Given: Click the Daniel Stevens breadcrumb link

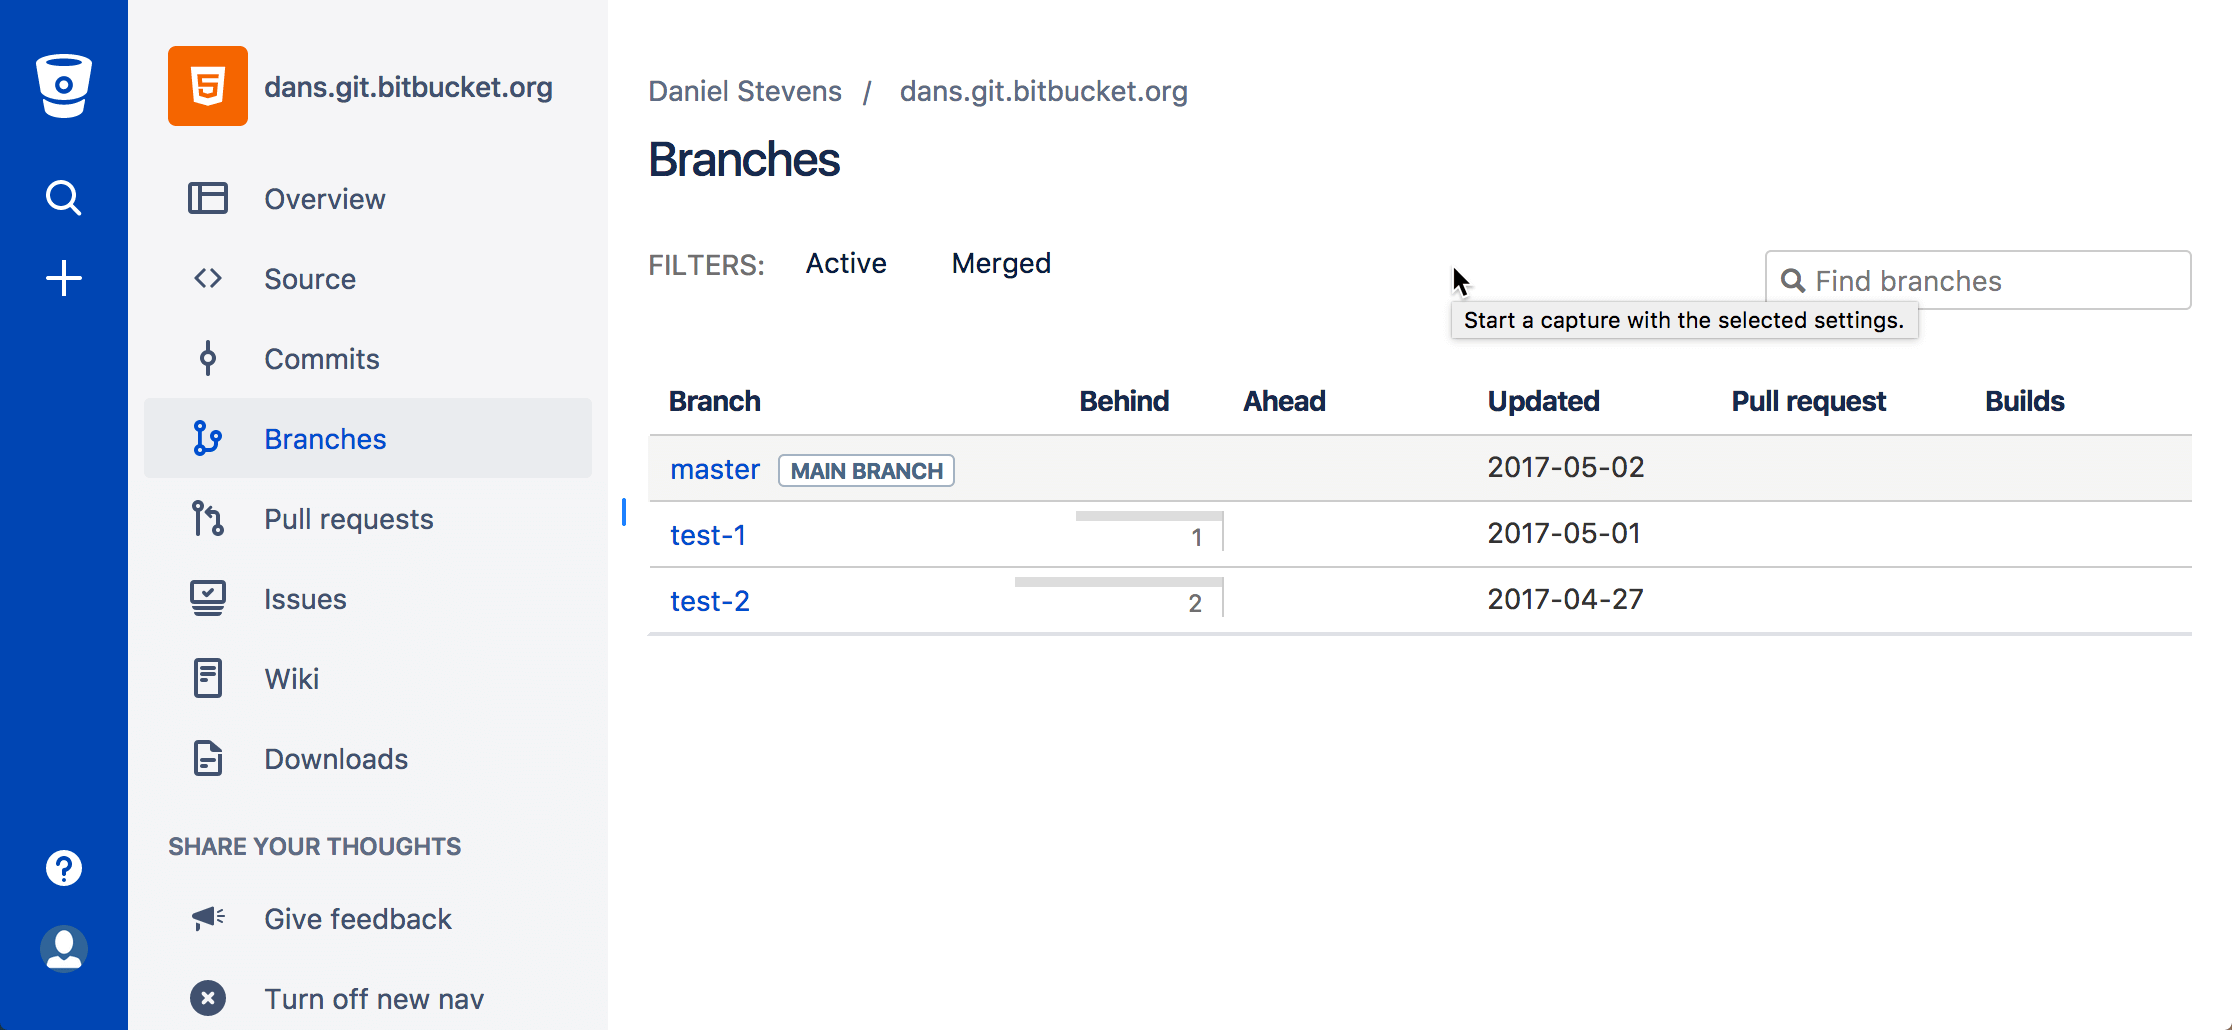Looking at the screenshot, I should click(745, 91).
